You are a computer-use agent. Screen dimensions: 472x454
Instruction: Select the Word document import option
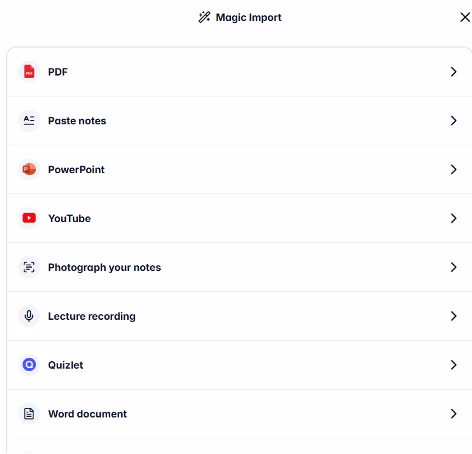pos(240,414)
